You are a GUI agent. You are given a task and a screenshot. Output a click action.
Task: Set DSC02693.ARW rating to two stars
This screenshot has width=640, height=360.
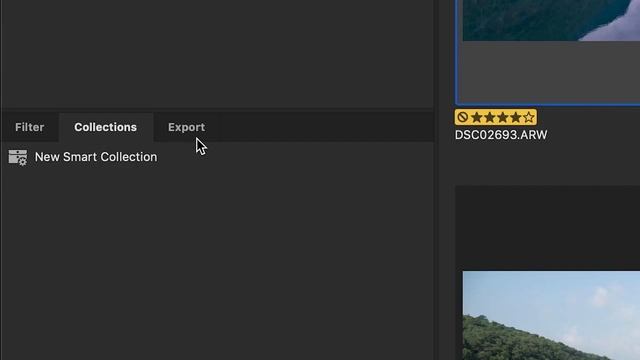click(489, 118)
